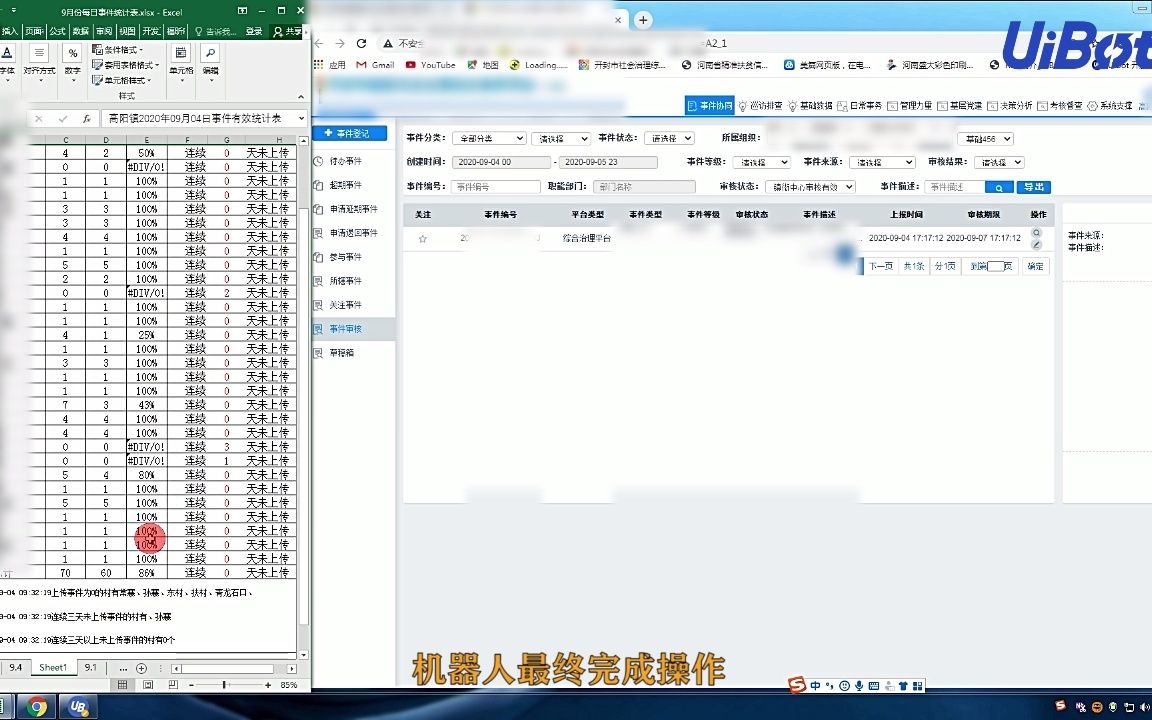Screen dimensions: 1152x720
Task: Click the pencil edit icon in 操作 column
Action: [x=1035, y=244]
